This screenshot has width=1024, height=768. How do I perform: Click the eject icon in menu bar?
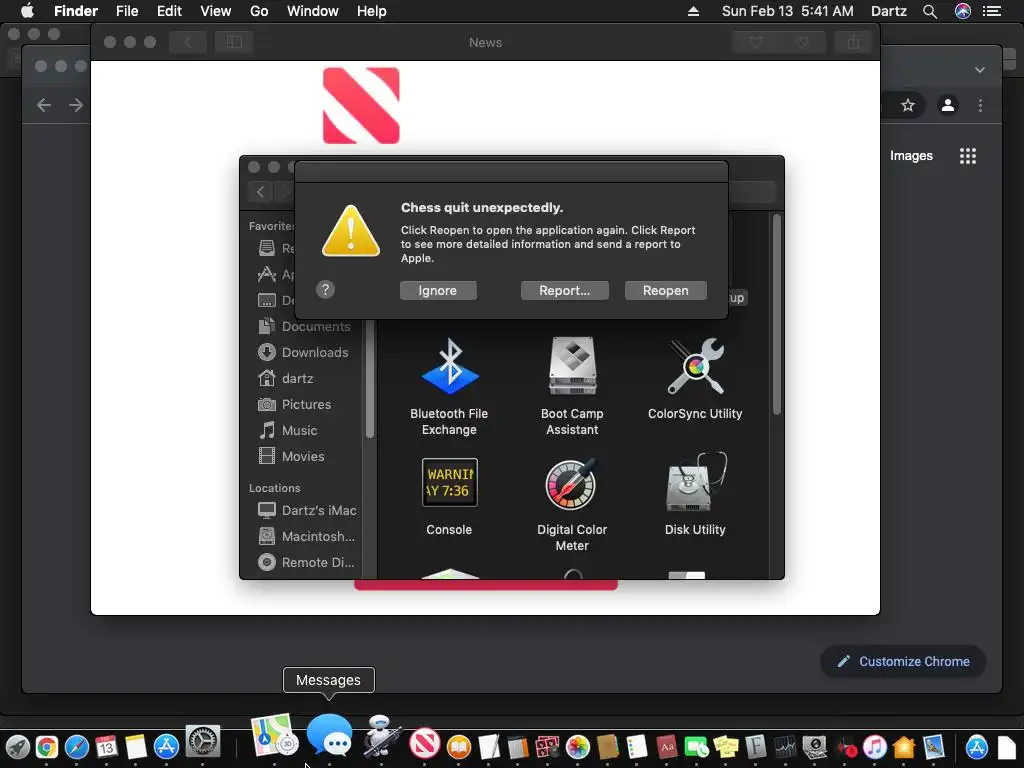click(x=694, y=11)
